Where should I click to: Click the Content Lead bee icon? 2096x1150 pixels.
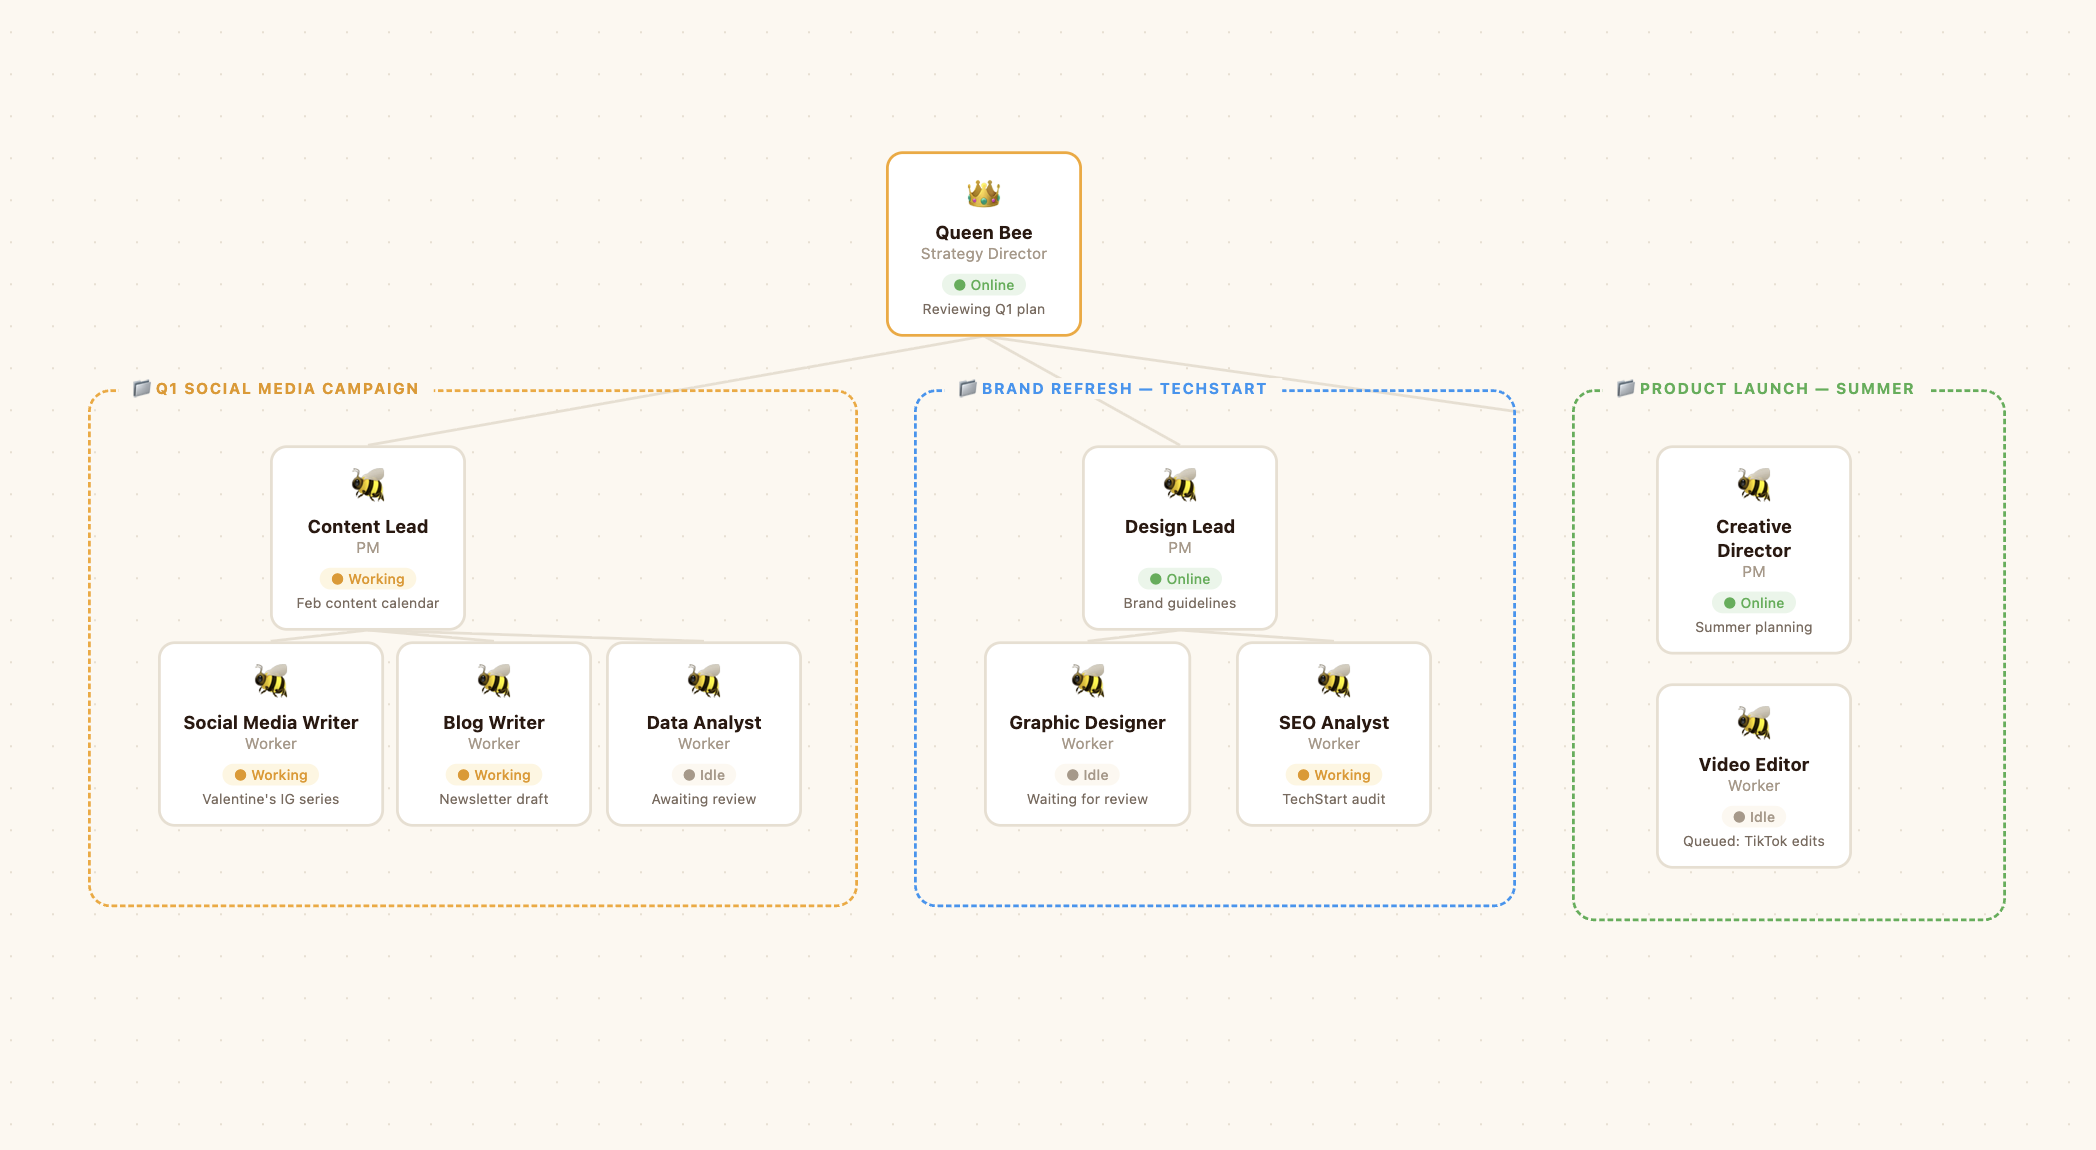(367, 484)
